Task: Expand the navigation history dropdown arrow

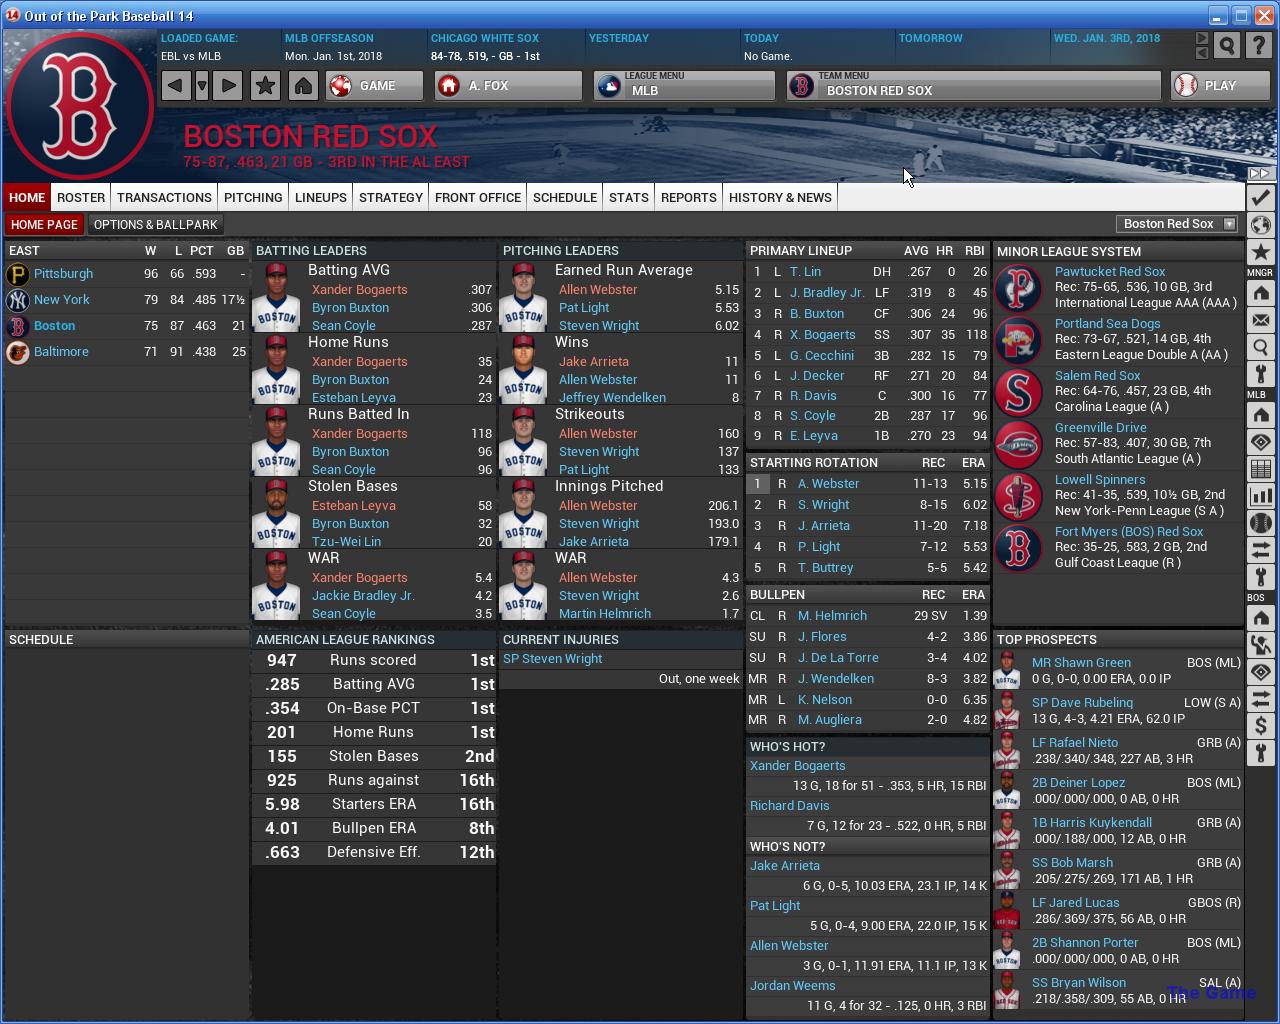Action: [x=202, y=86]
